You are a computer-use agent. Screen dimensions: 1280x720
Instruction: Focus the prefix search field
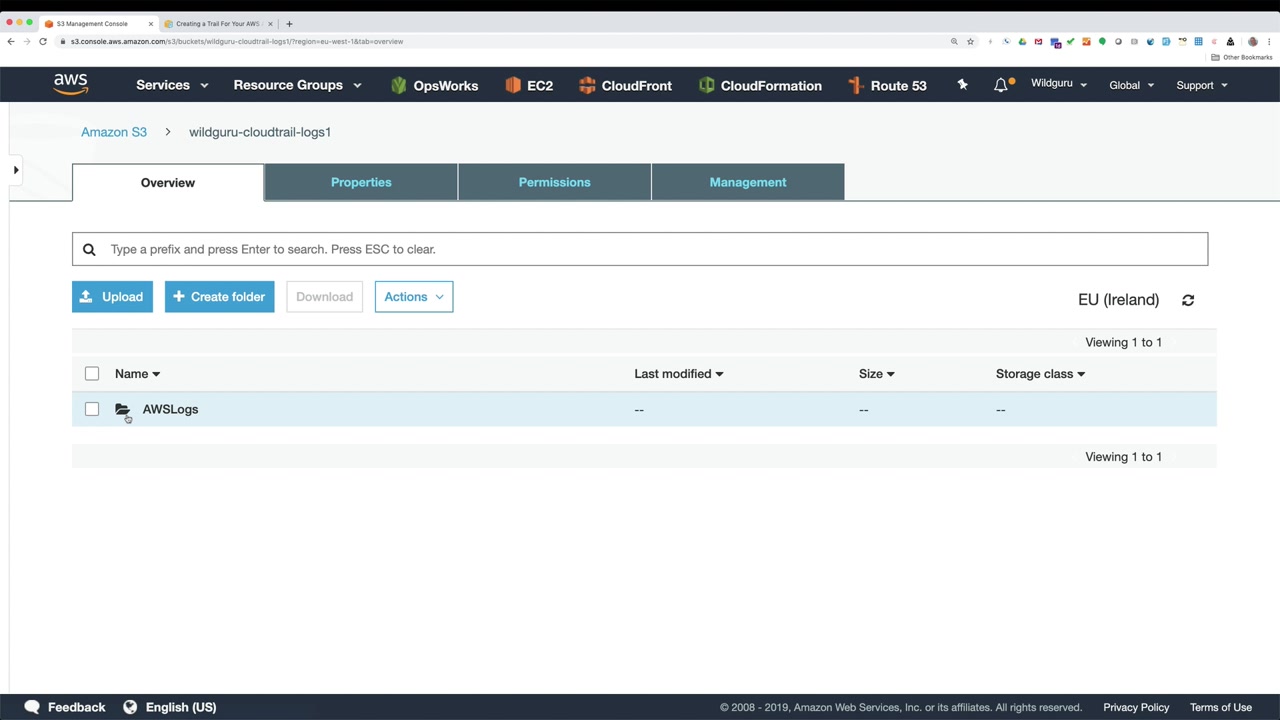640,249
